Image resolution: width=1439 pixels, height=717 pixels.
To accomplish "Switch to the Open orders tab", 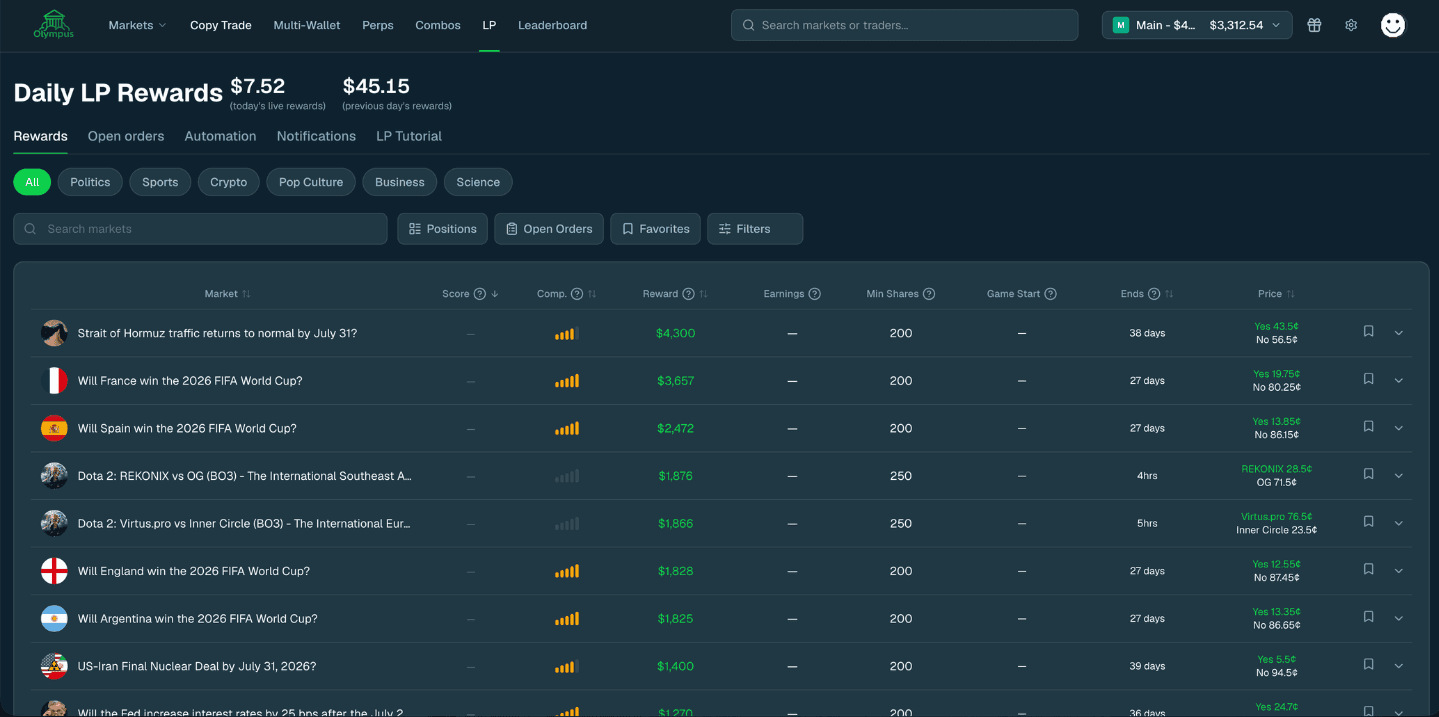I will tap(126, 136).
